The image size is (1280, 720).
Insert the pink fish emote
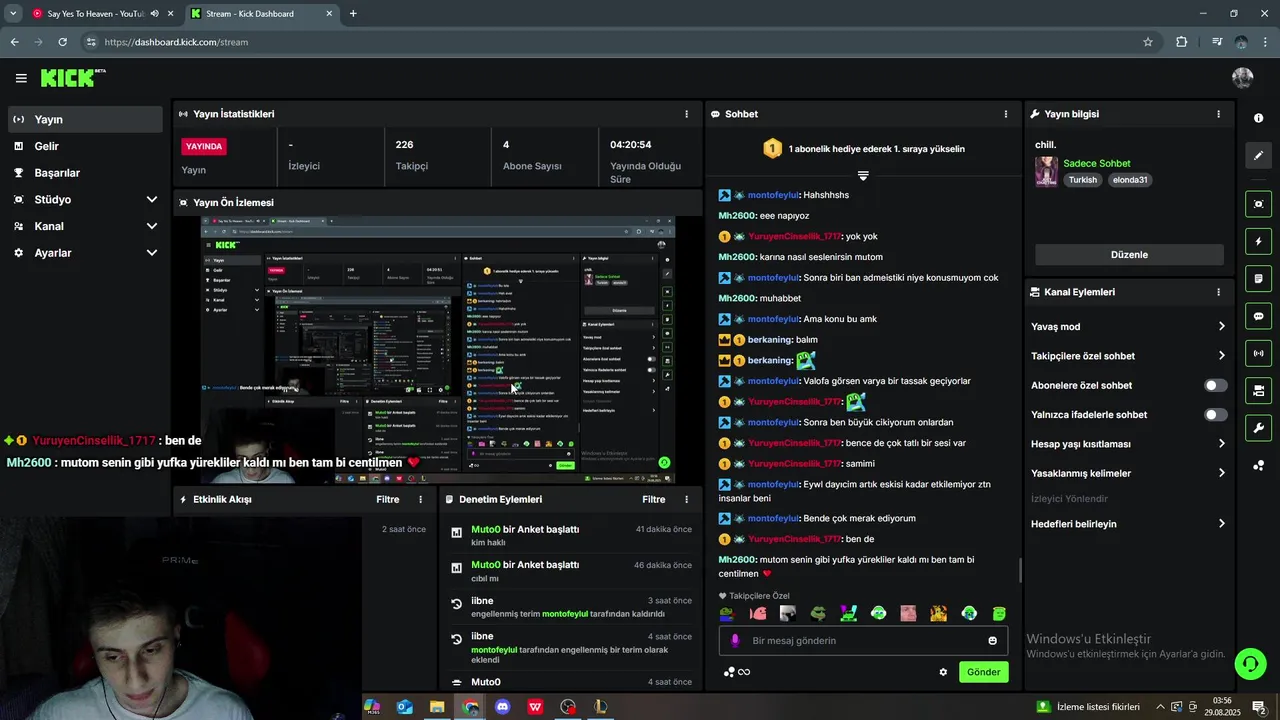click(x=758, y=613)
